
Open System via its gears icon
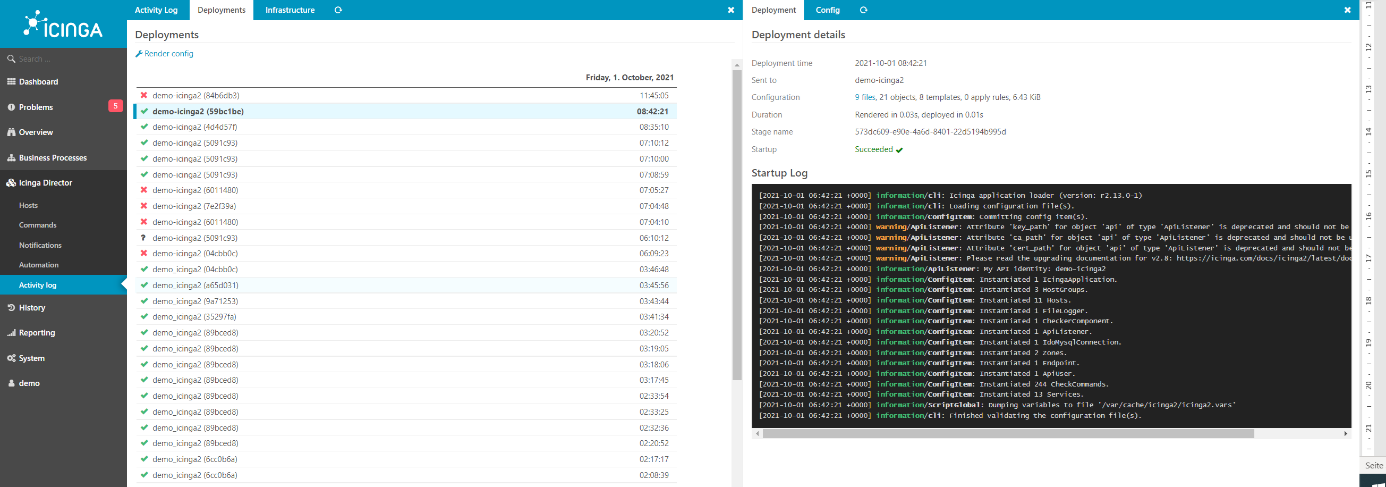11,358
